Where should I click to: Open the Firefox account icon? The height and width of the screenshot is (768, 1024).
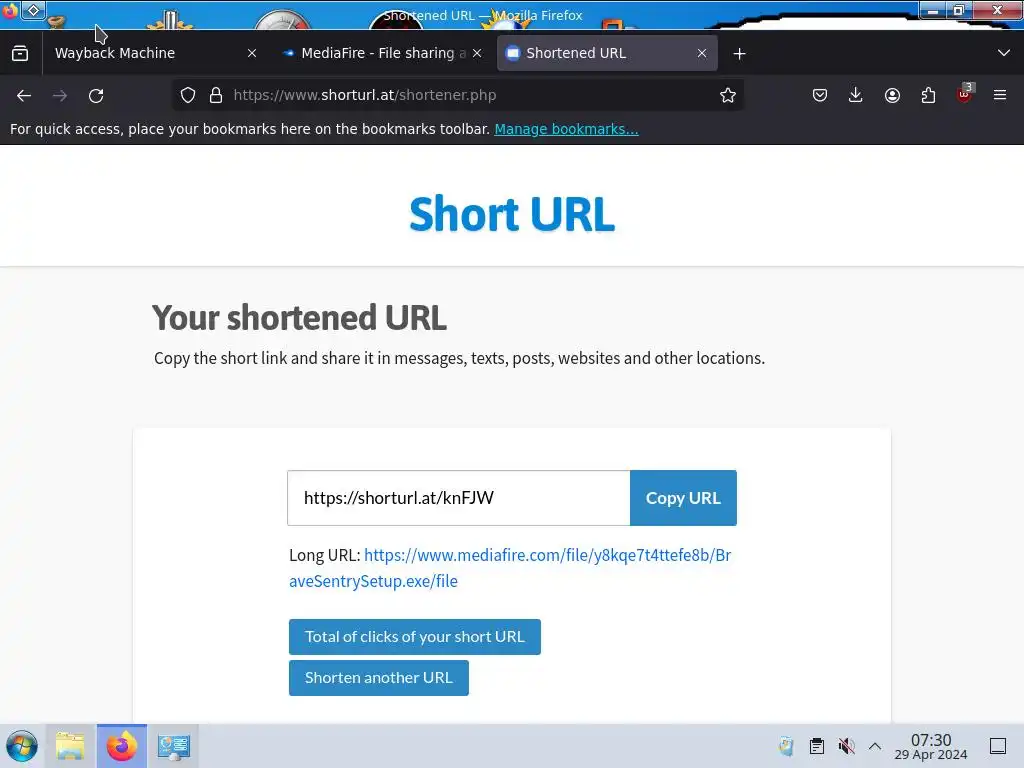point(892,95)
